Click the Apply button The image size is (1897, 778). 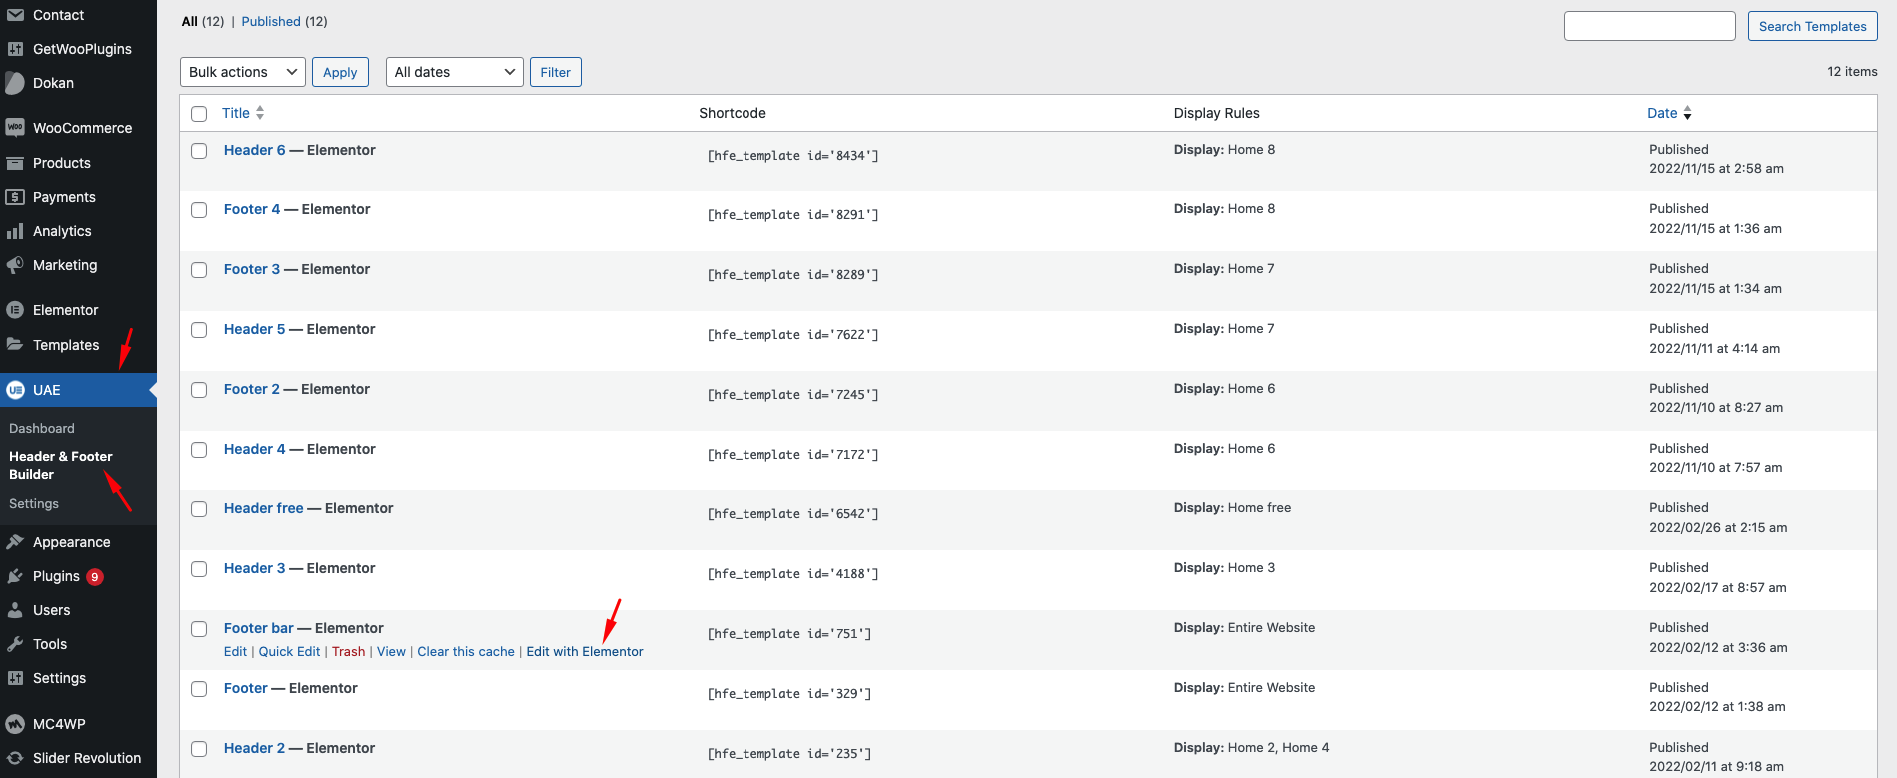(340, 72)
